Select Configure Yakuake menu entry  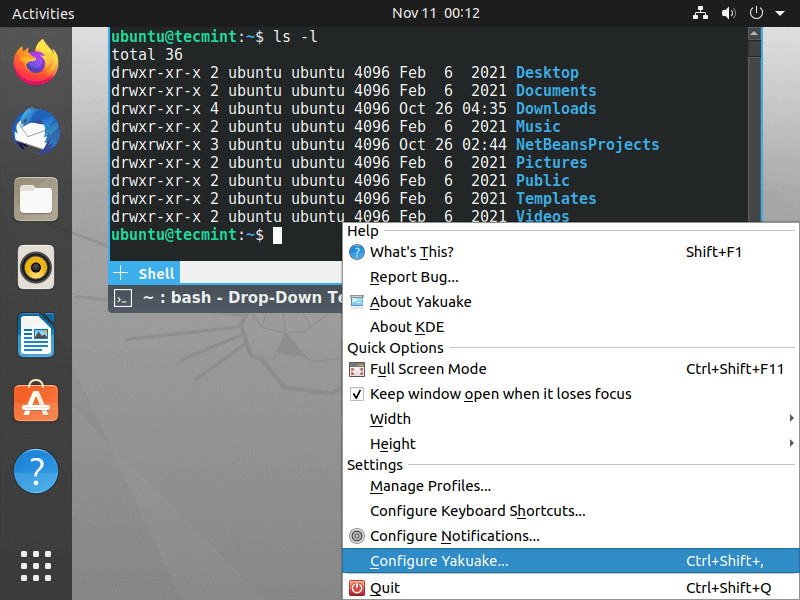(x=570, y=561)
